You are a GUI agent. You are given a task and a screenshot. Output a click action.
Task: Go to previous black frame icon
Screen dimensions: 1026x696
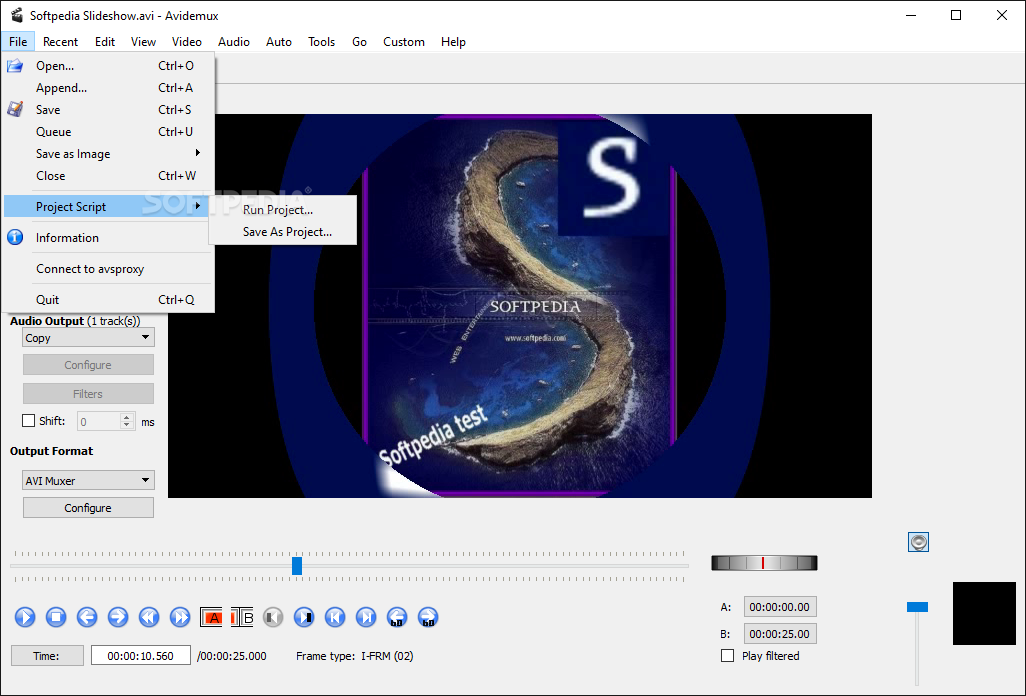click(273, 617)
